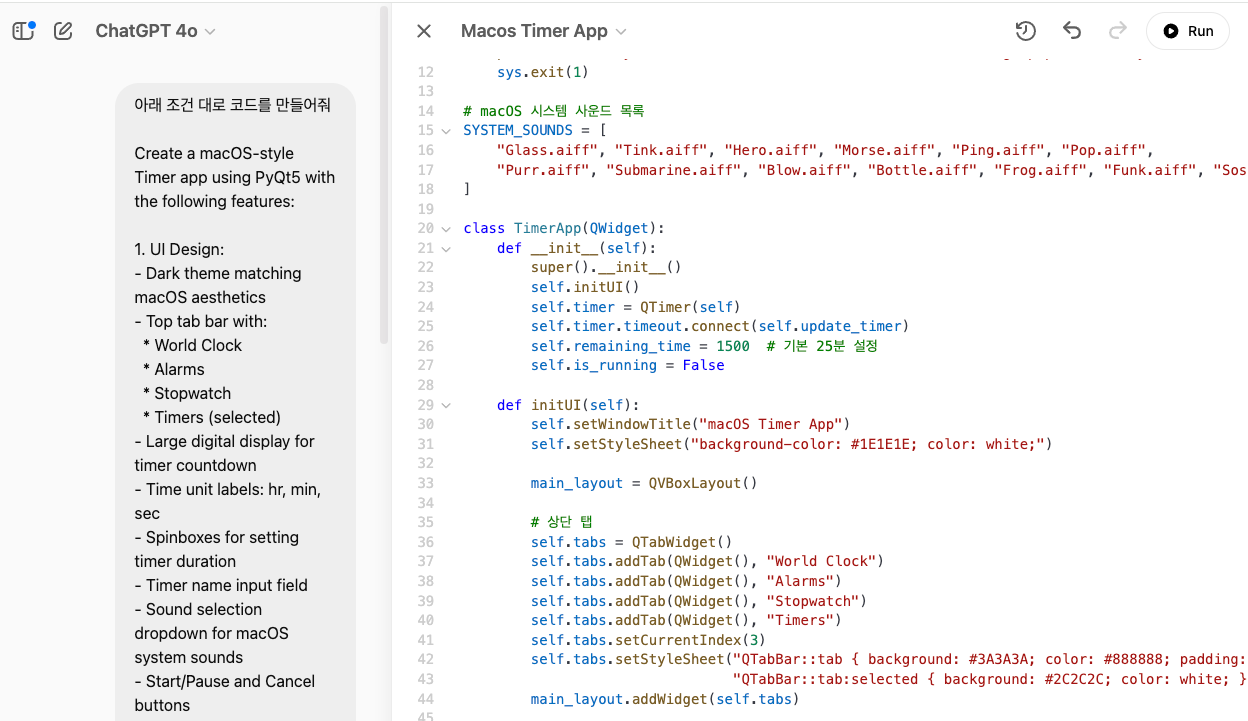Click 'self.remaining_time' on line 26

pos(611,346)
